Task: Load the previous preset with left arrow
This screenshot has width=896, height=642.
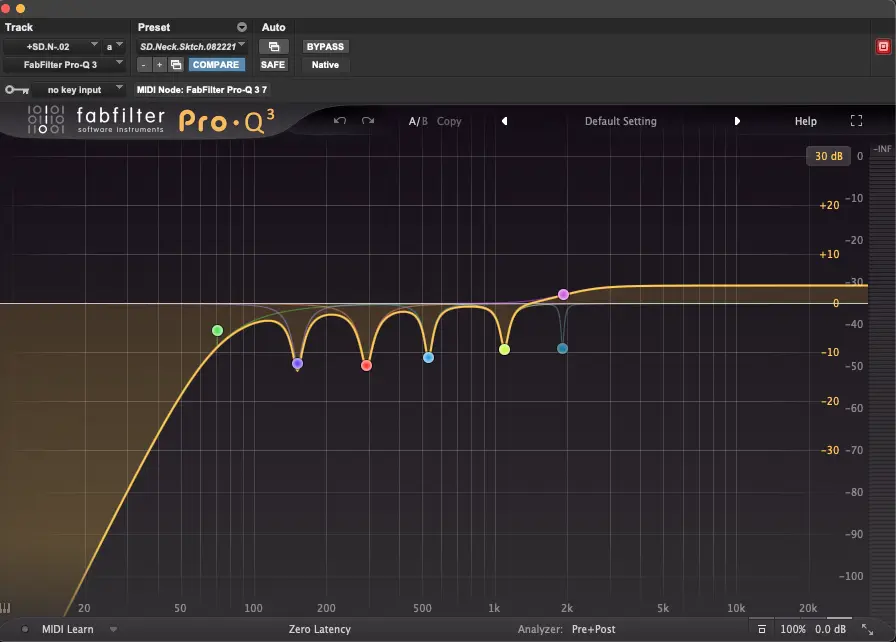Action: pos(504,121)
